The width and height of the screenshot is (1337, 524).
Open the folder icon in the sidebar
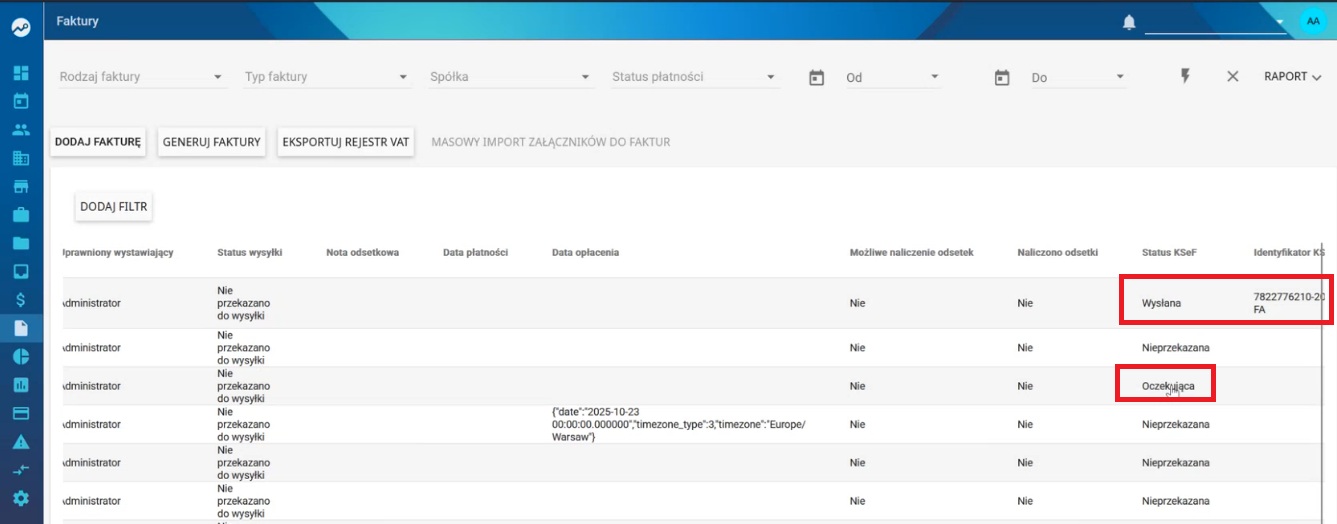click(x=21, y=243)
